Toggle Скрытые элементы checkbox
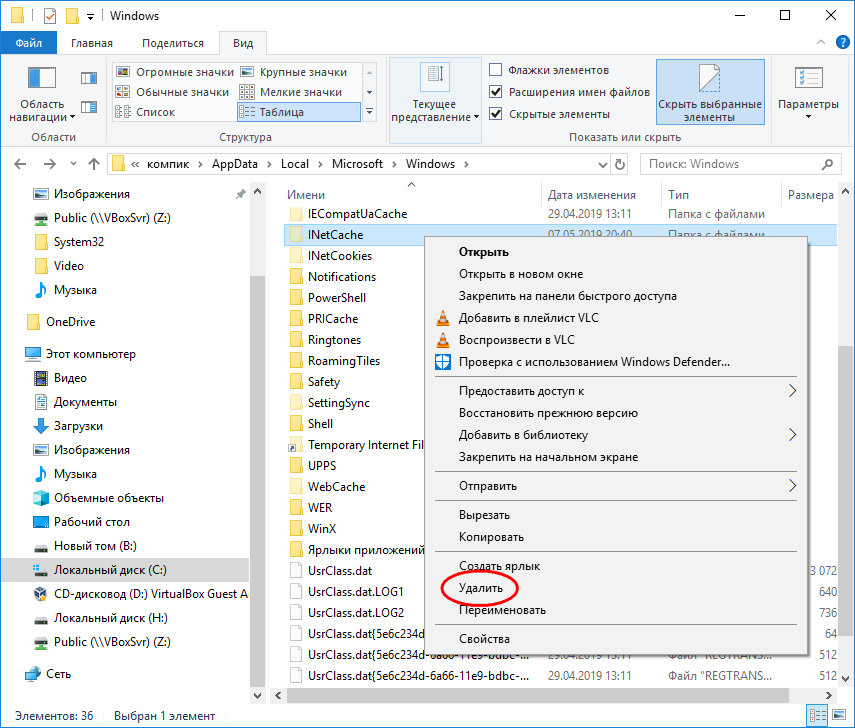This screenshot has width=855, height=728. click(x=496, y=113)
